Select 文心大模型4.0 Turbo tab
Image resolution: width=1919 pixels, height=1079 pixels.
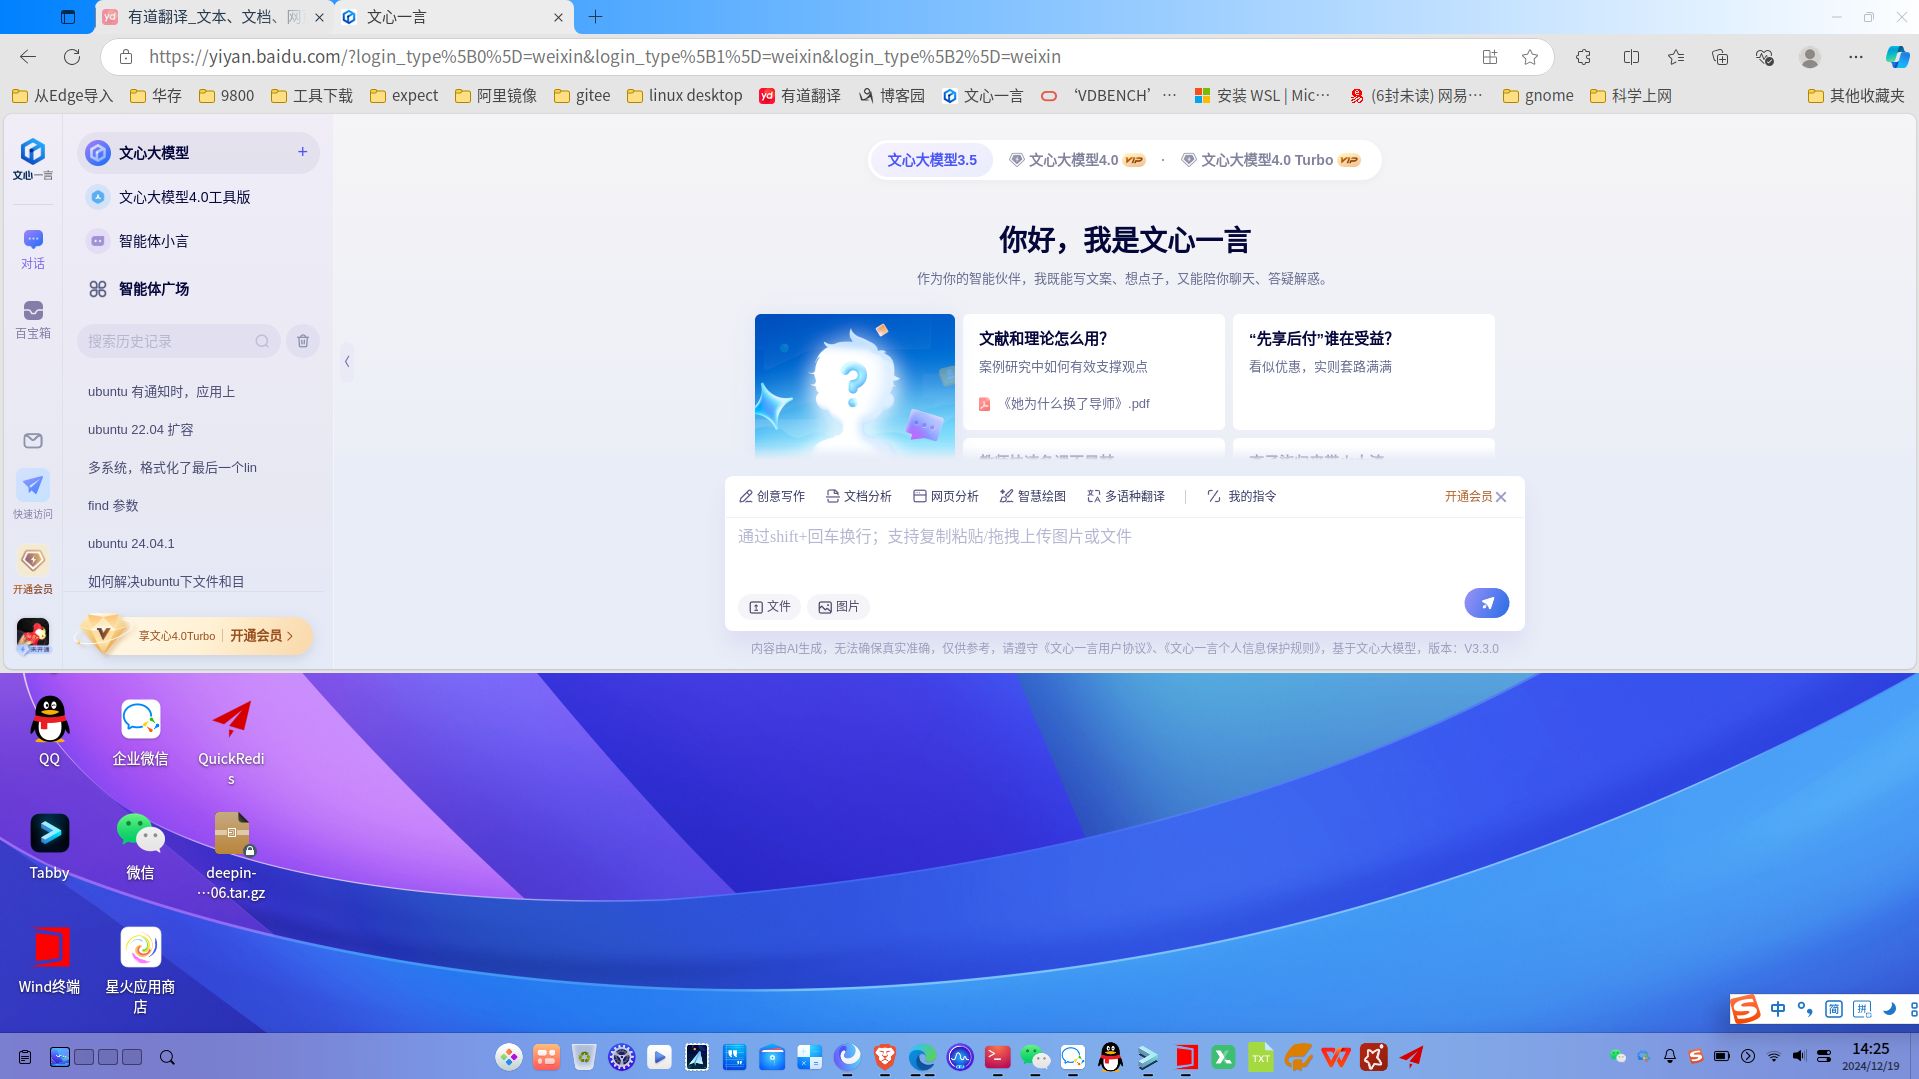pyautogui.click(x=1270, y=160)
